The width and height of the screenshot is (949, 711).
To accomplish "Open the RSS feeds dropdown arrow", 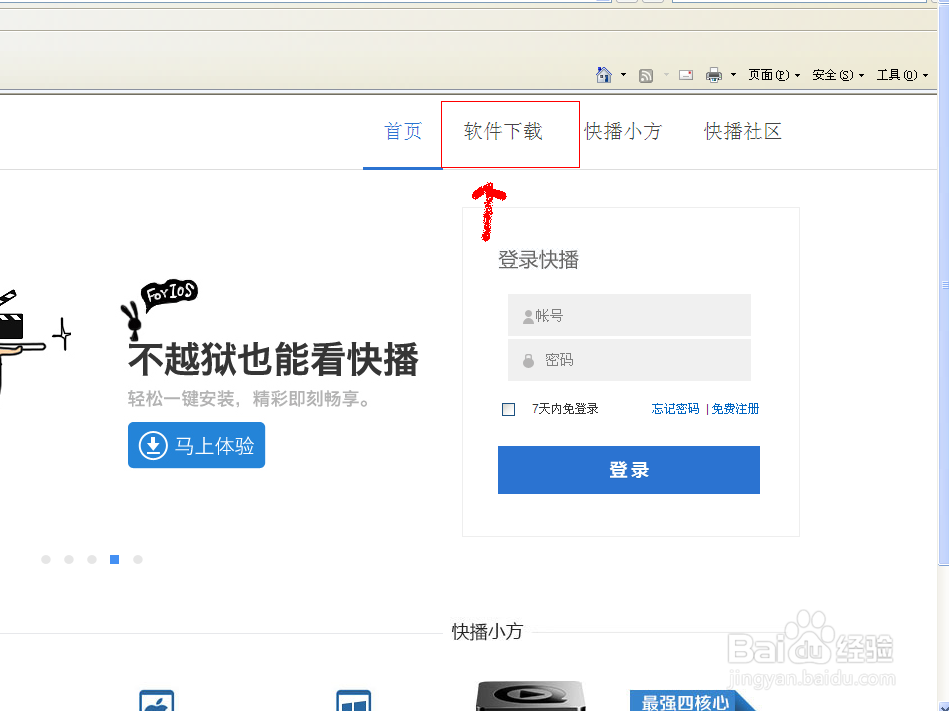I will tap(666, 75).
